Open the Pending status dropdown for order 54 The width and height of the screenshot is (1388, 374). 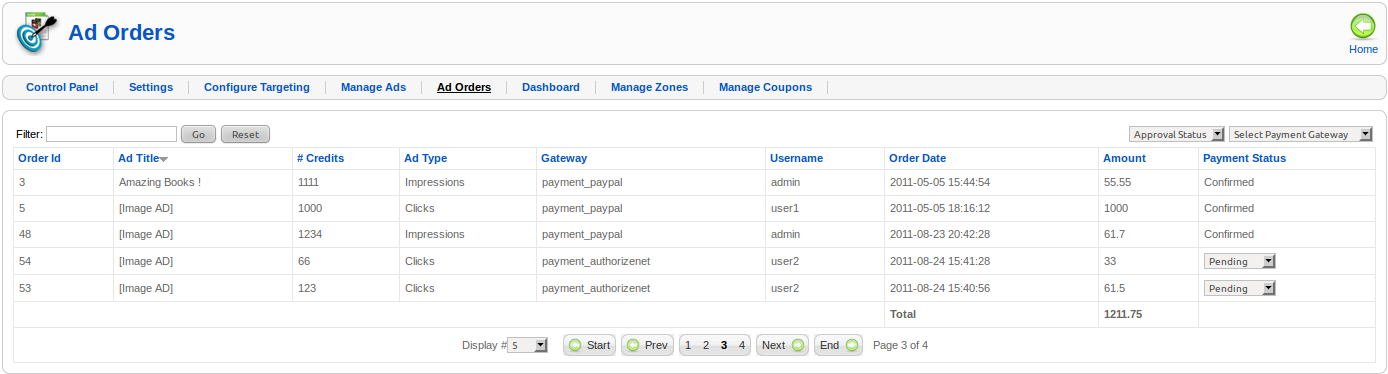(x=1239, y=261)
